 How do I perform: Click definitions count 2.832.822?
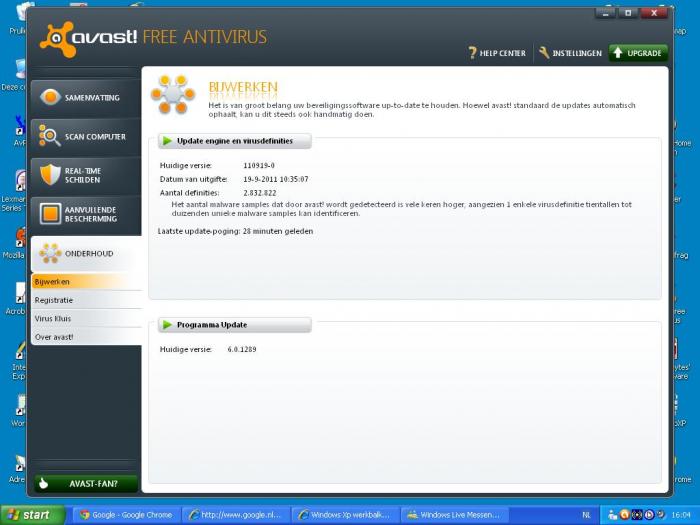[260, 193]
